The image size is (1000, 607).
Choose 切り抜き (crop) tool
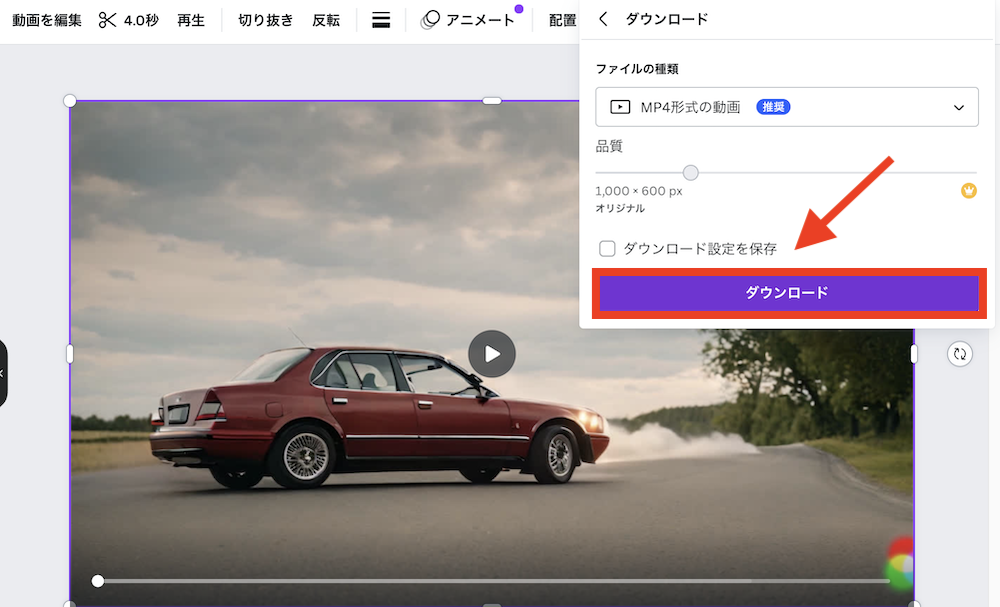pyautogui.click(x=265, y=20)
